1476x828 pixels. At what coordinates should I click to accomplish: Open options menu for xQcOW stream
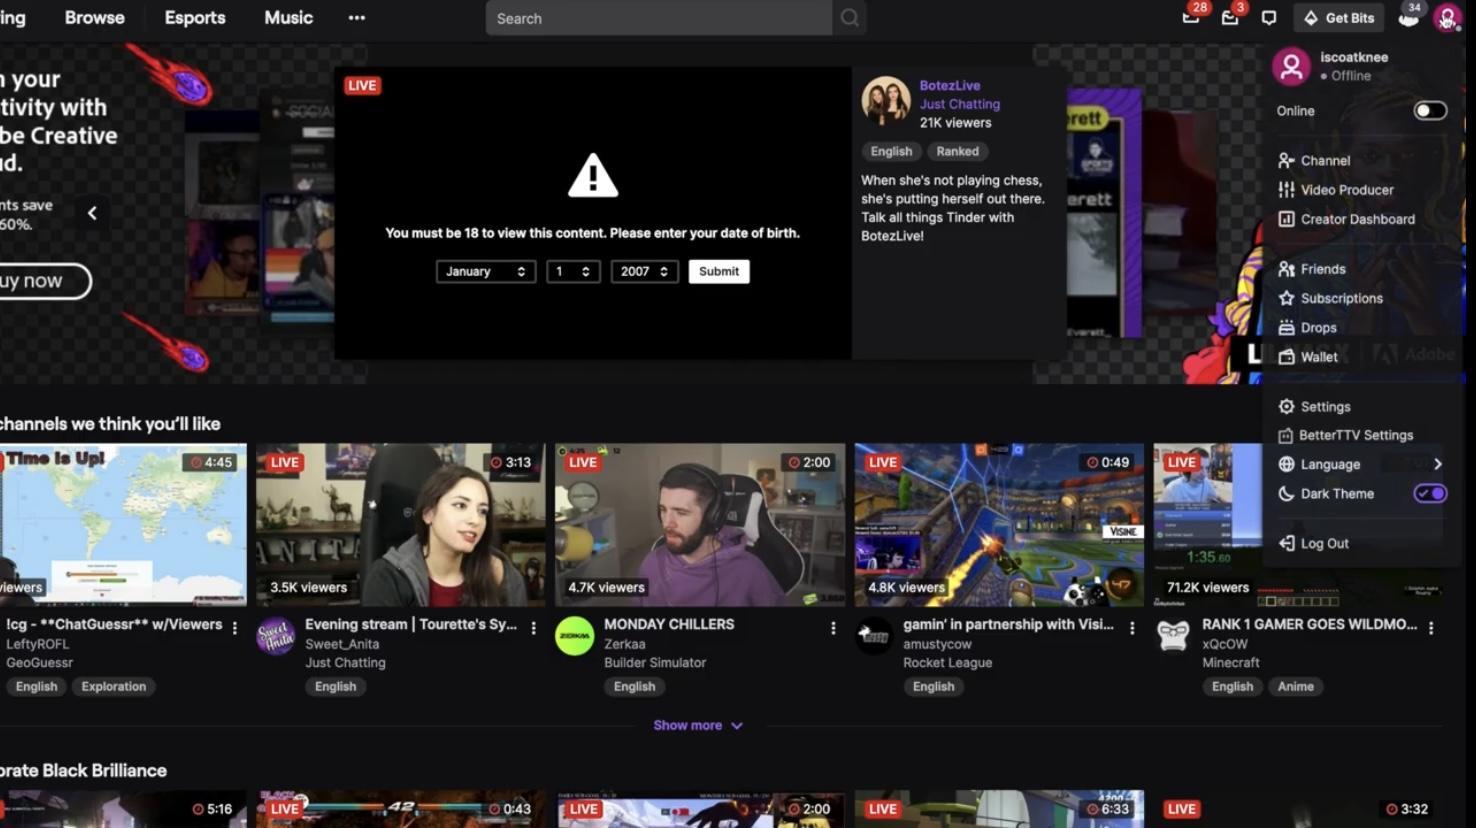[x=1431, y=628]
